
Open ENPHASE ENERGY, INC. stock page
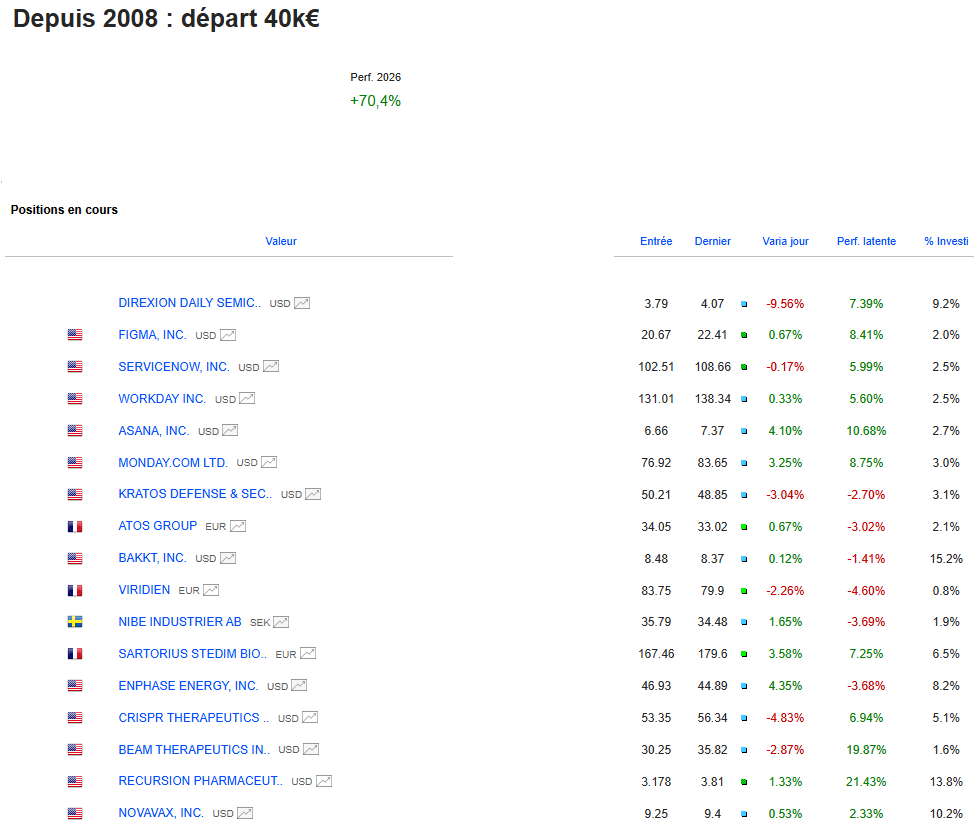pos(188,685)
